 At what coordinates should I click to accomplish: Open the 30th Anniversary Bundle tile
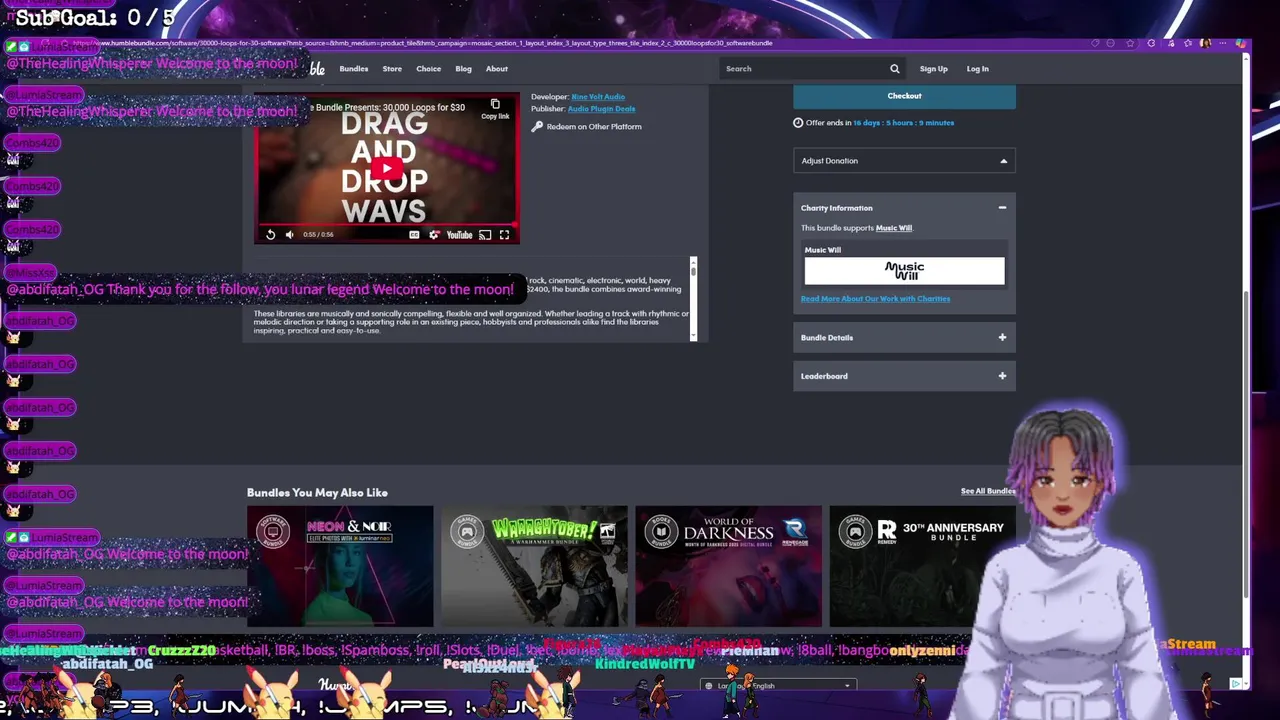coord(922,566)
